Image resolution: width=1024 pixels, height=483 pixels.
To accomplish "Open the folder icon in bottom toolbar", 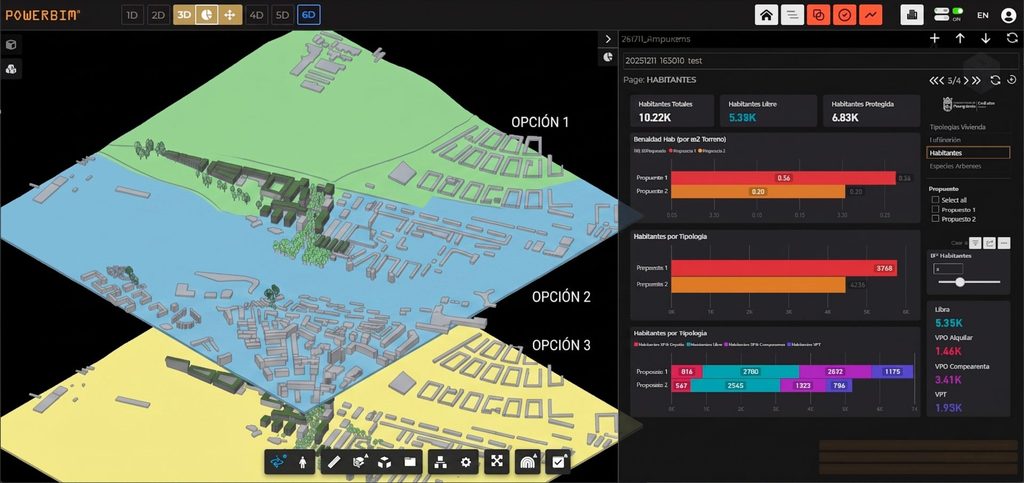I will click(410, 461).
